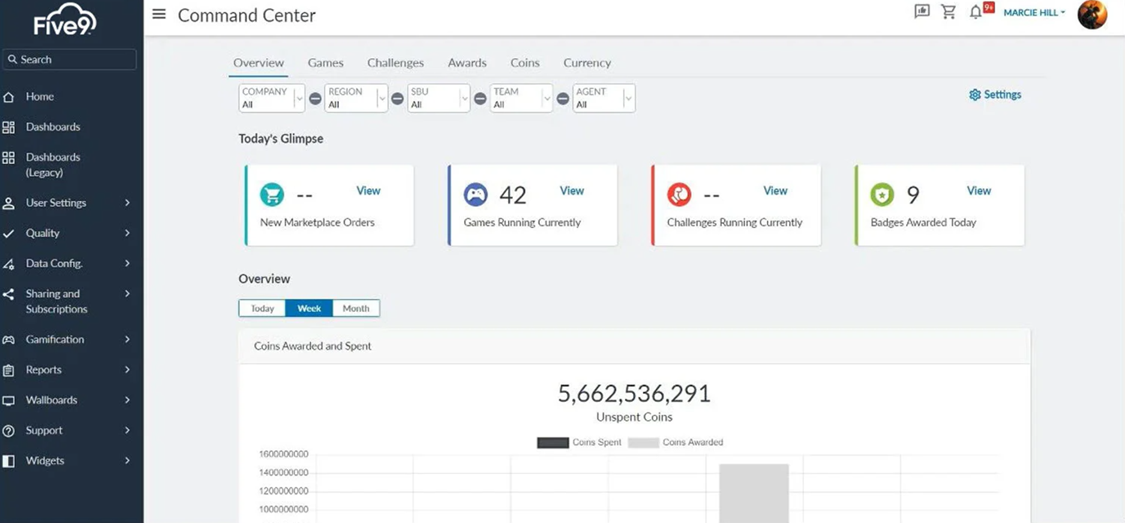Click the hamburger menu icon beside Command Center
Image resolution: width=1125 pixels, height=523 pixels.
click(x=159, y=15)
